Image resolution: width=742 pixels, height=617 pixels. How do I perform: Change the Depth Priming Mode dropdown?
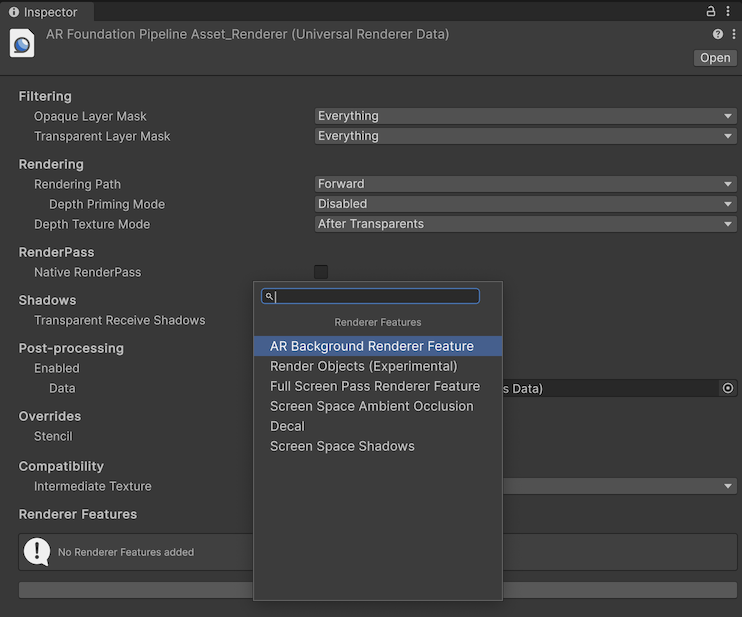coord(525,204)
